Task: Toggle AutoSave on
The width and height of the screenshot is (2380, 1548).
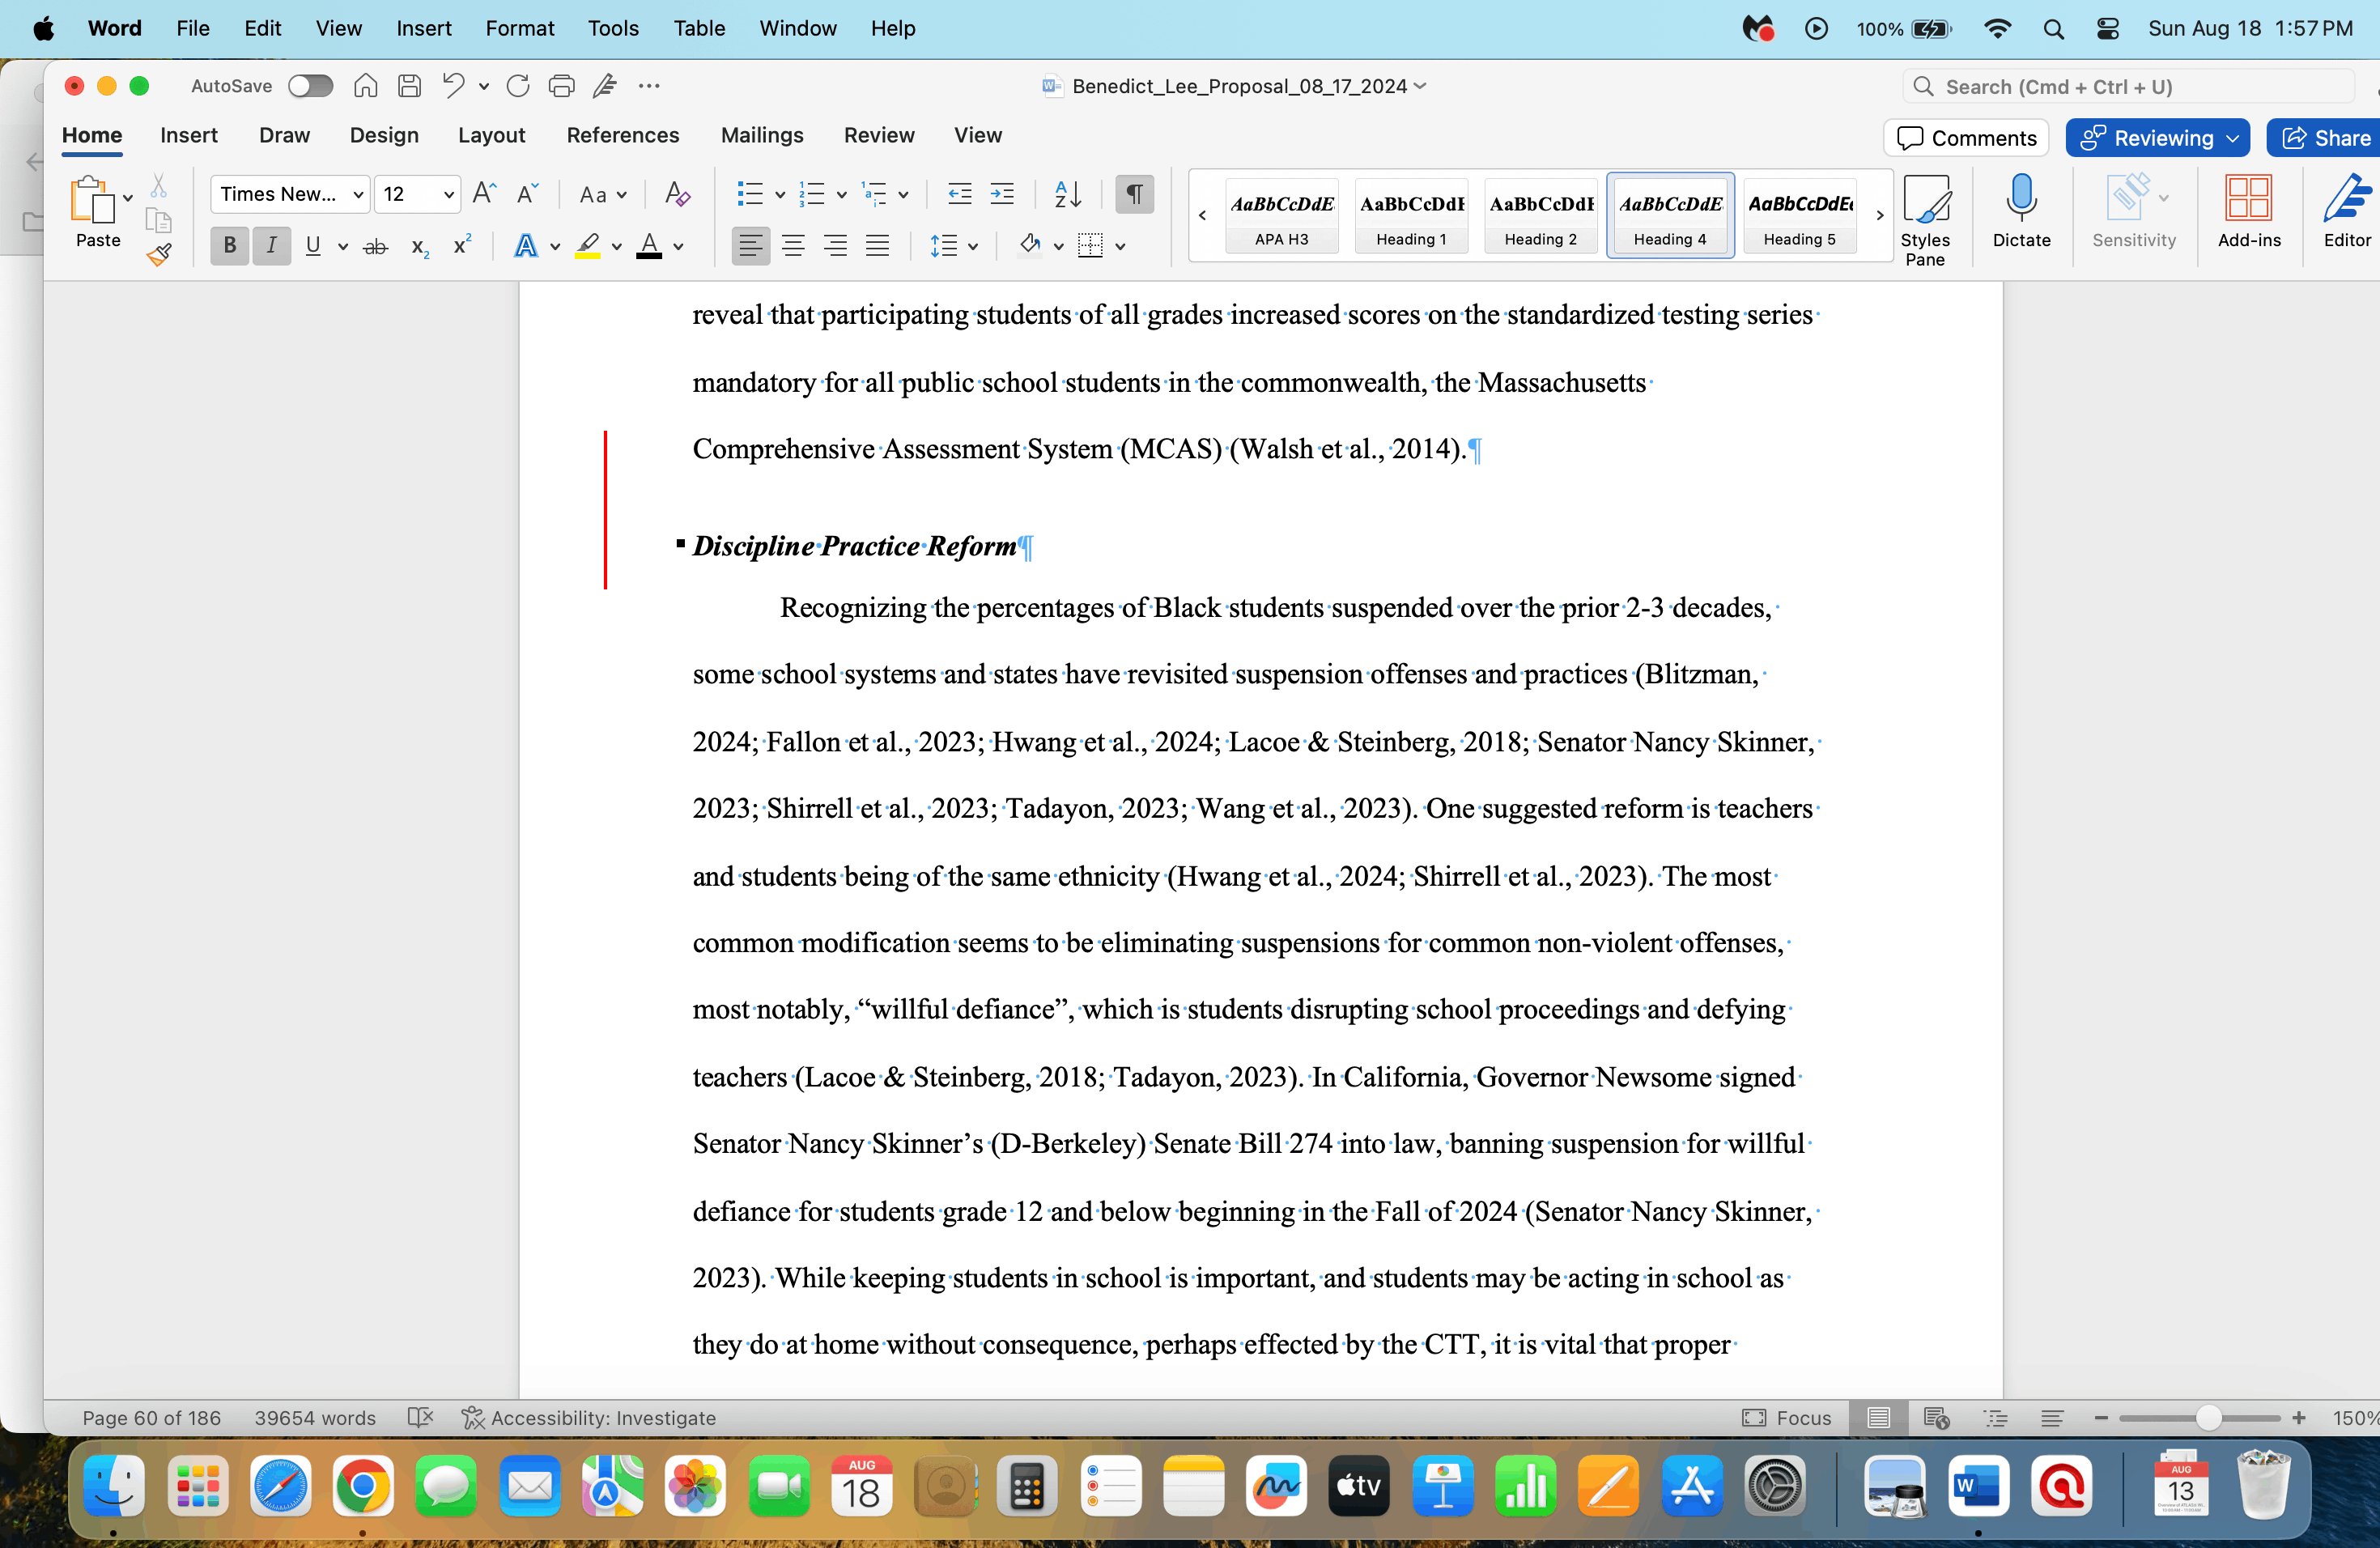Action: coord(310,86)
